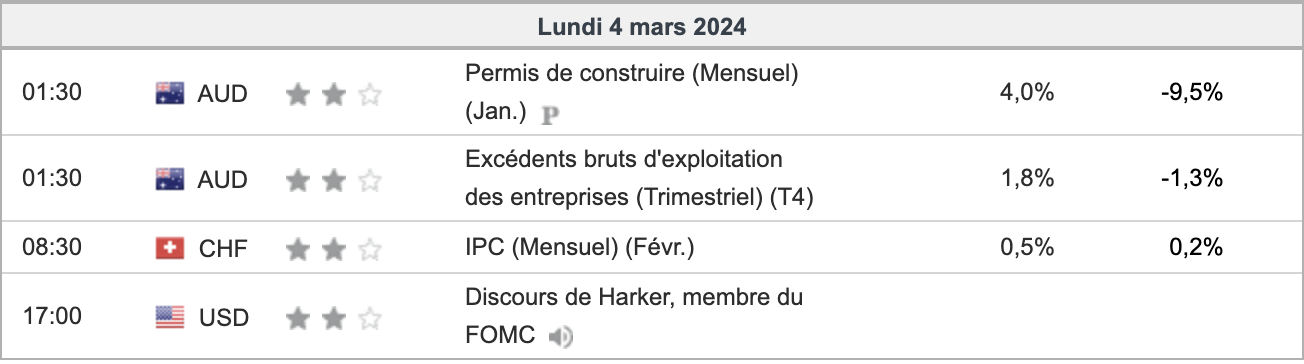Click the 17:00 time of Harker speech
The image size is (1304, 364).
[x=52, y=317]
